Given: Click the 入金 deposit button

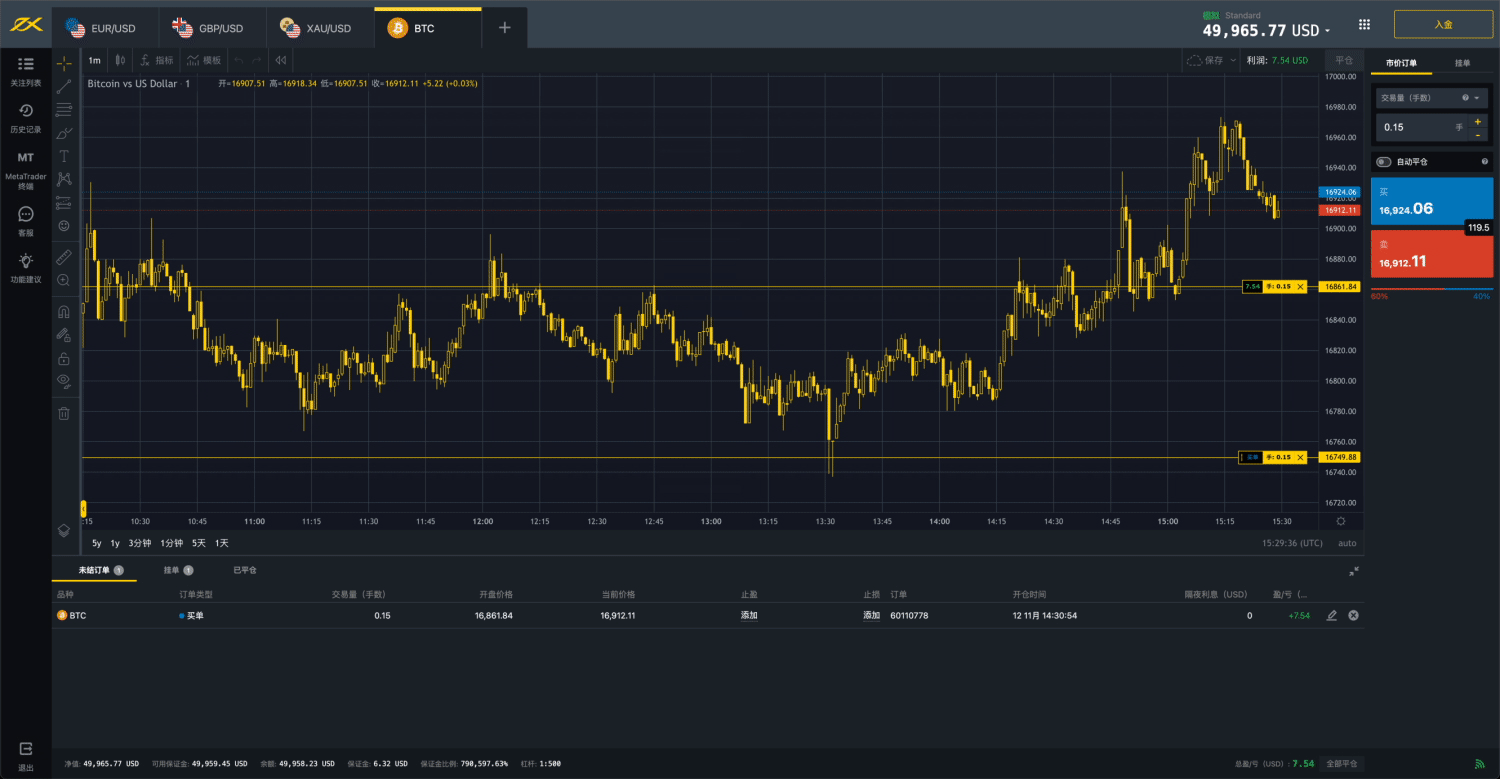Looking at the screenshot, I should (x=1442, y=24).
